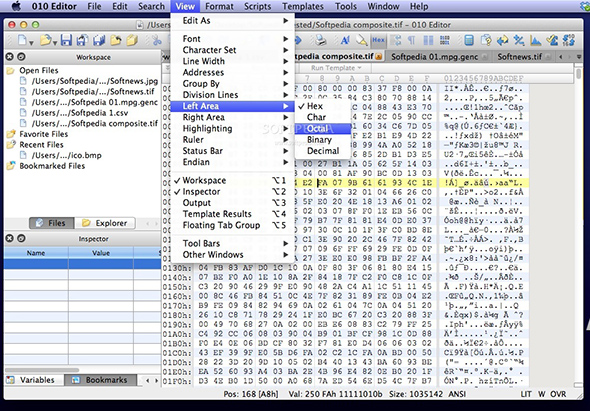This screenshot has width=590, height=411.
Task: Float the Inspector panel with round button
Action: [21, 238]
